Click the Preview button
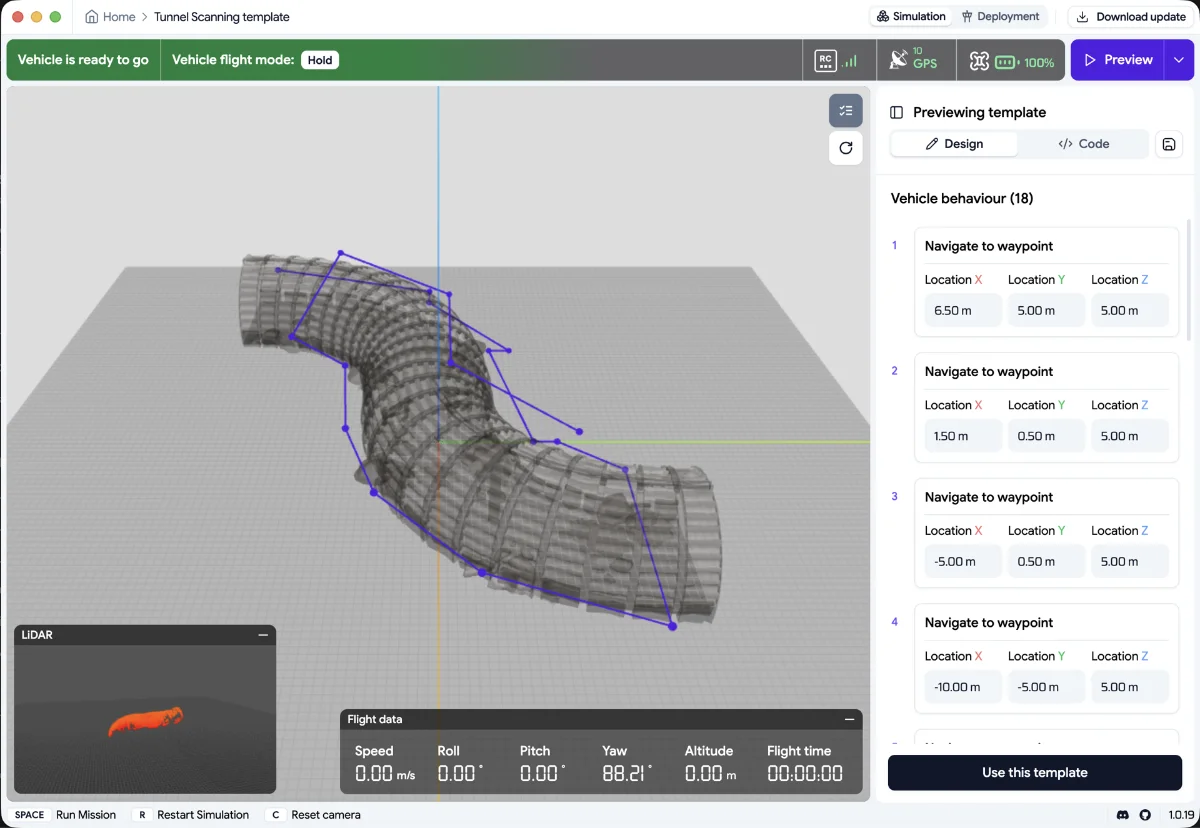This screenshot has height=828, width=1200. 1118,60
